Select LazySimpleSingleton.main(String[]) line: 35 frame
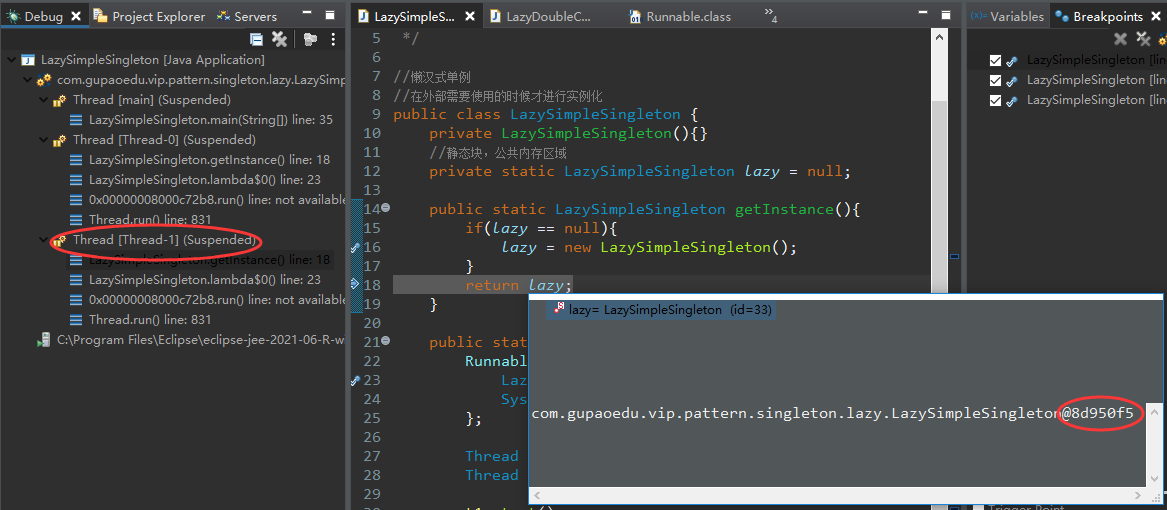The width and height of the screenshot is (1167, 510). (211, 120)
